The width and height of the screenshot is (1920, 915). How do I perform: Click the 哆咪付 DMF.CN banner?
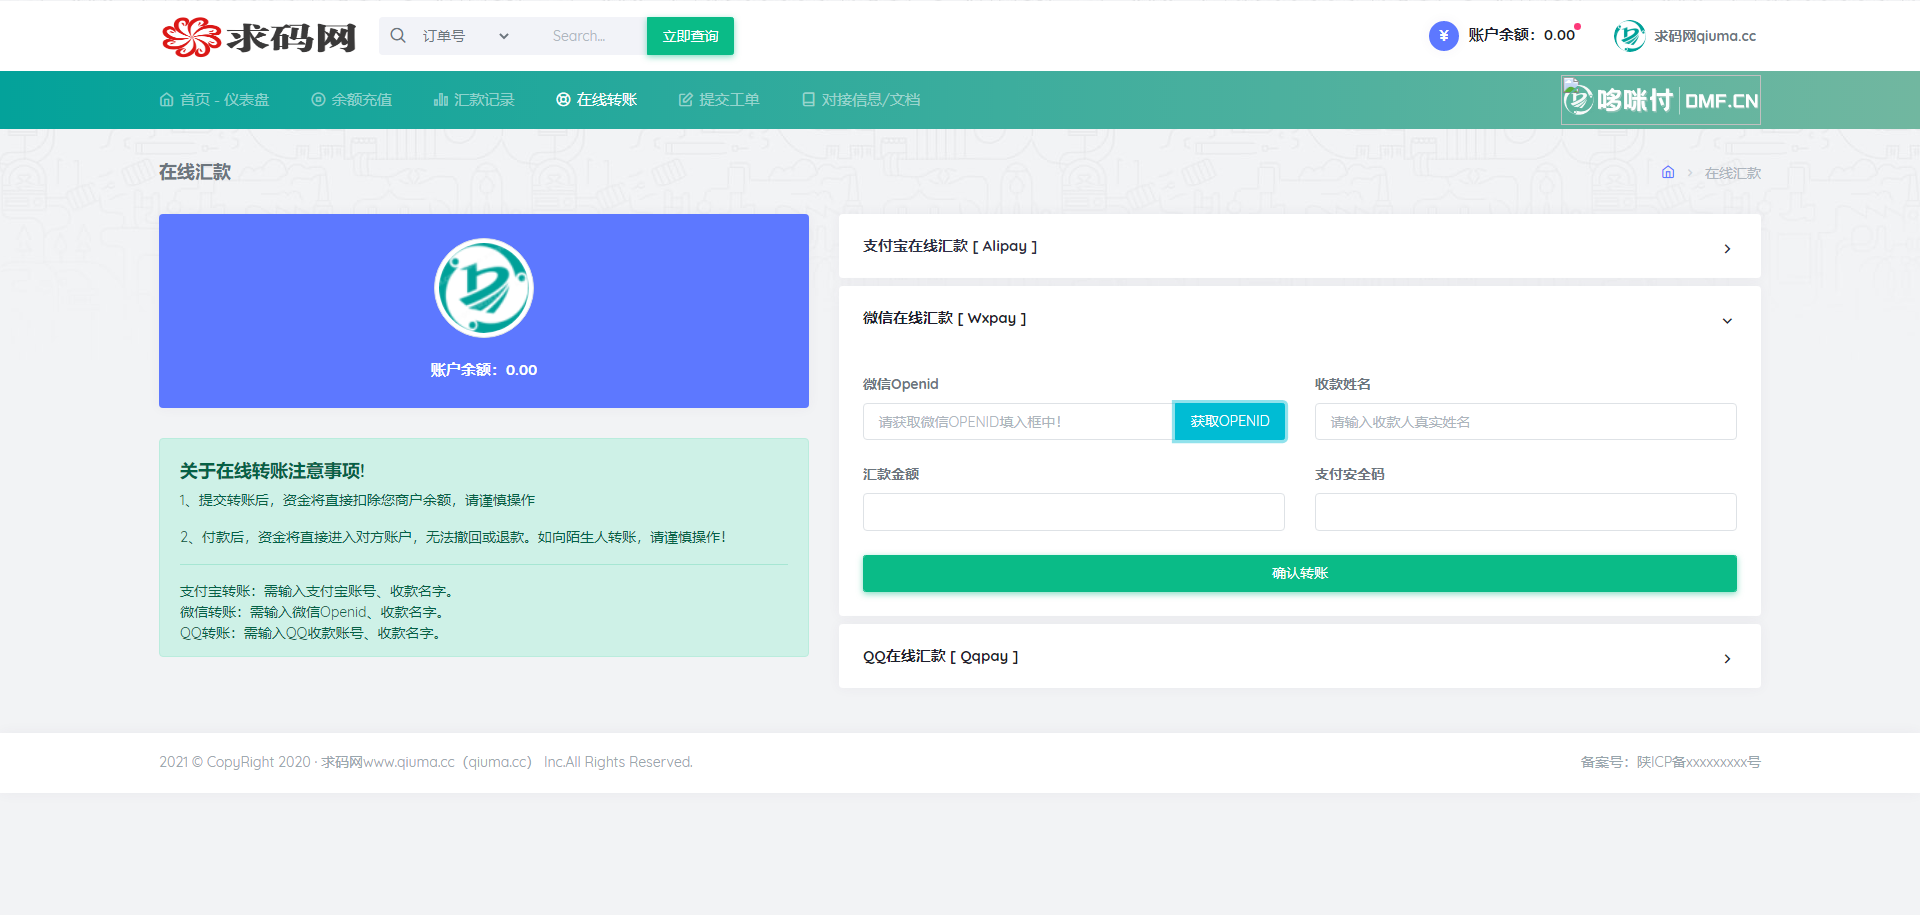tap(1660, 100)
